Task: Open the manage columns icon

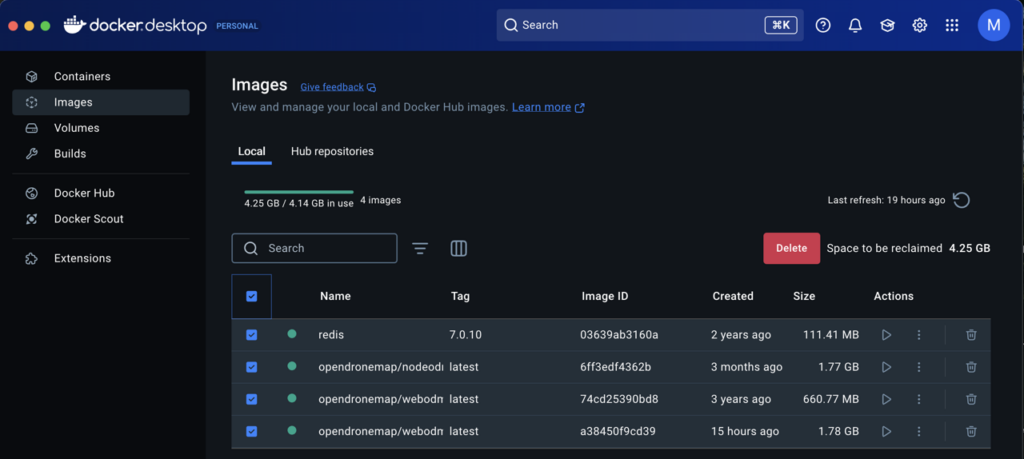Action: point(458,248)
